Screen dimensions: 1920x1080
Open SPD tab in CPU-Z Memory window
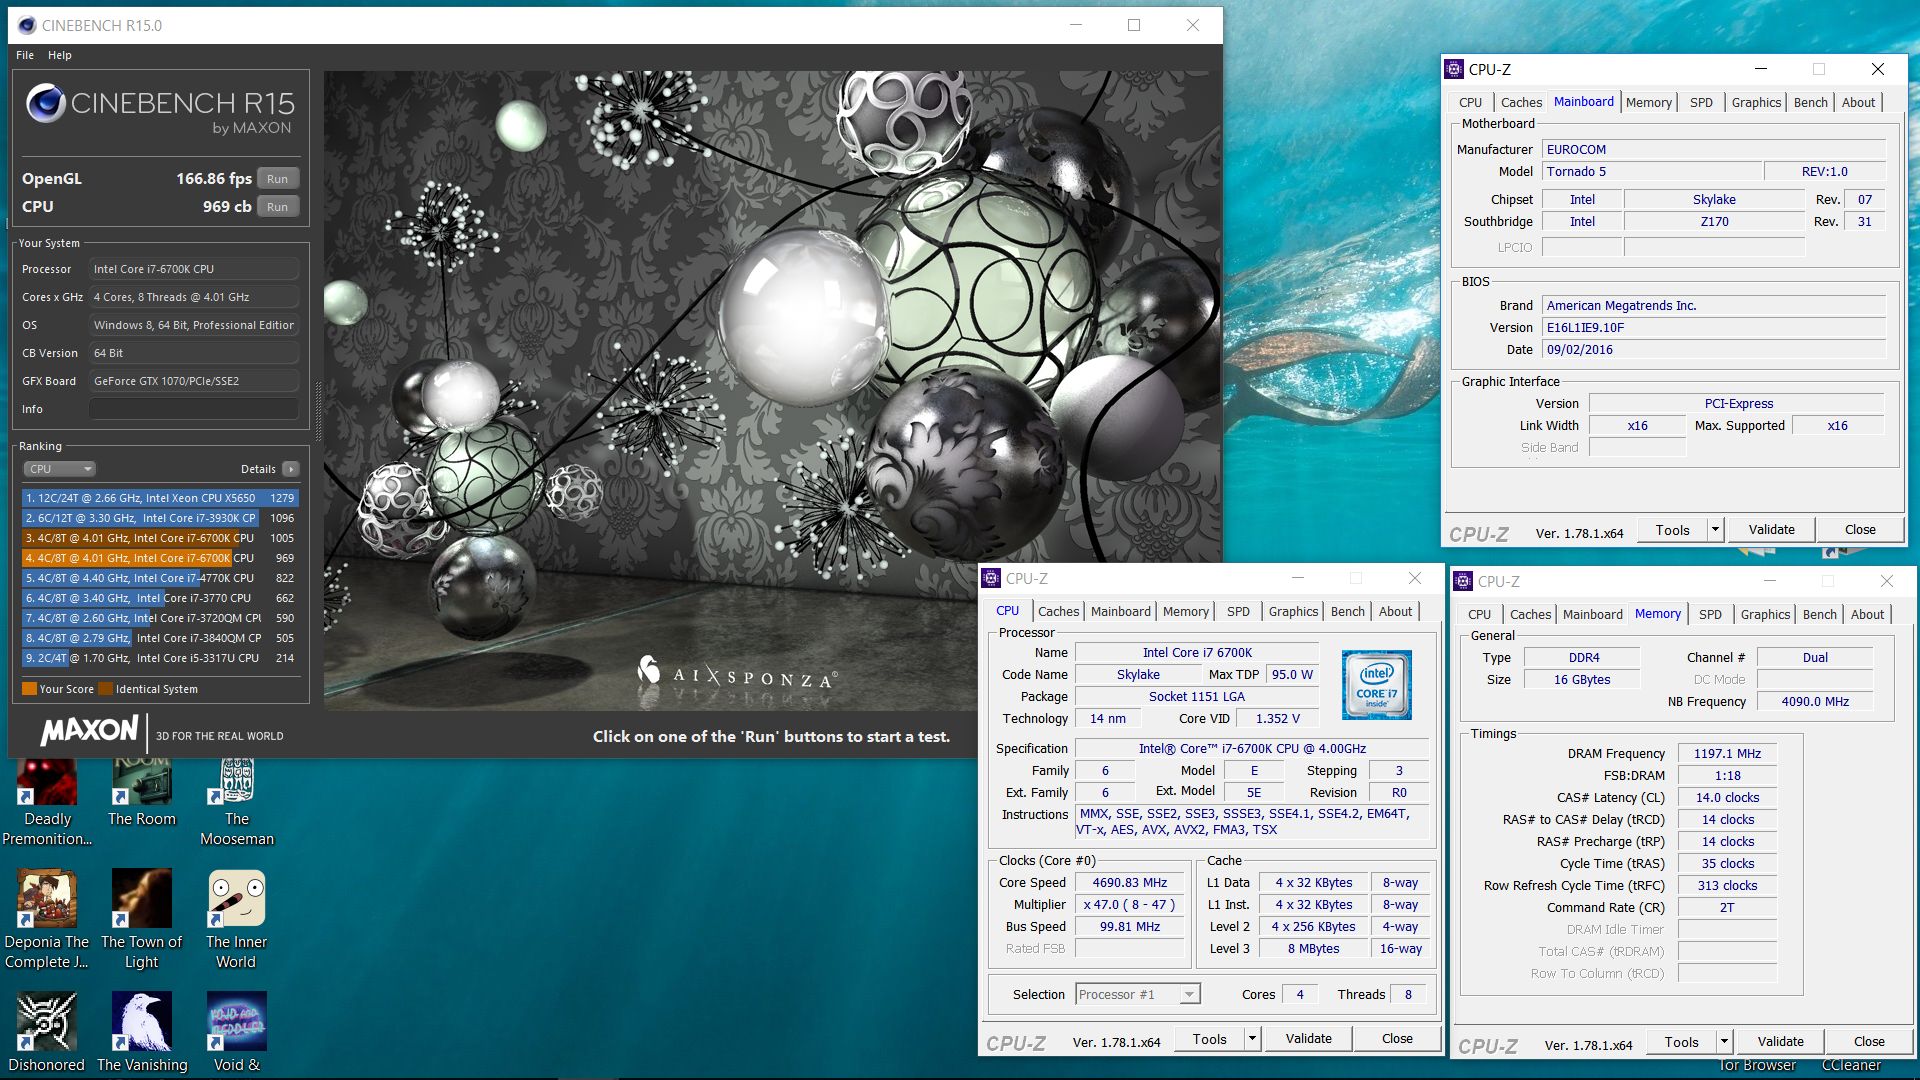click(1710, 614)
